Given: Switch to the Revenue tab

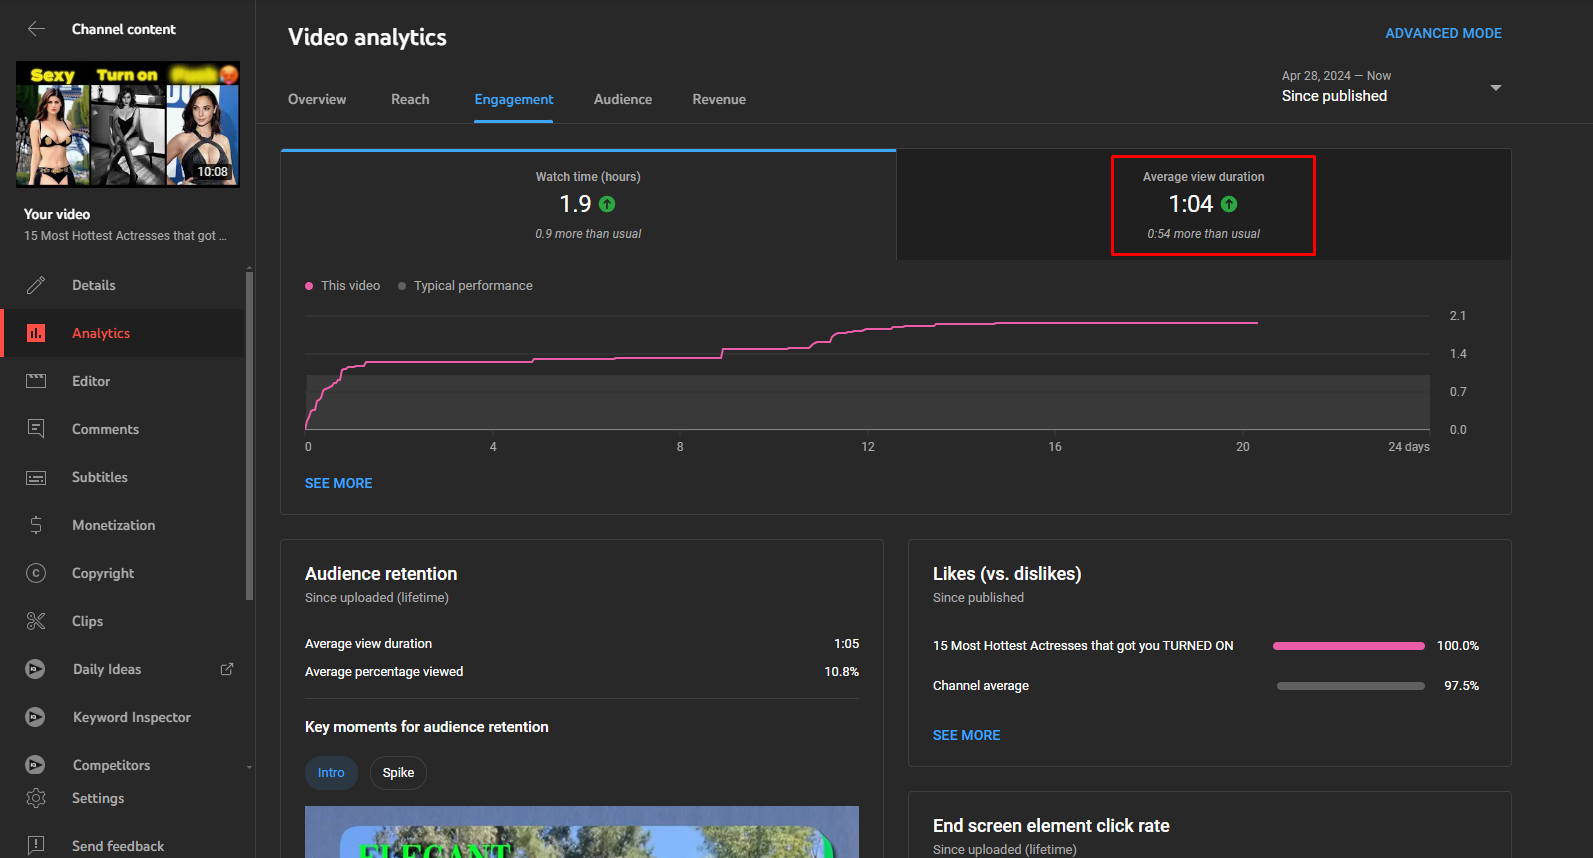Looking at the screenshot, I should 719,99.
